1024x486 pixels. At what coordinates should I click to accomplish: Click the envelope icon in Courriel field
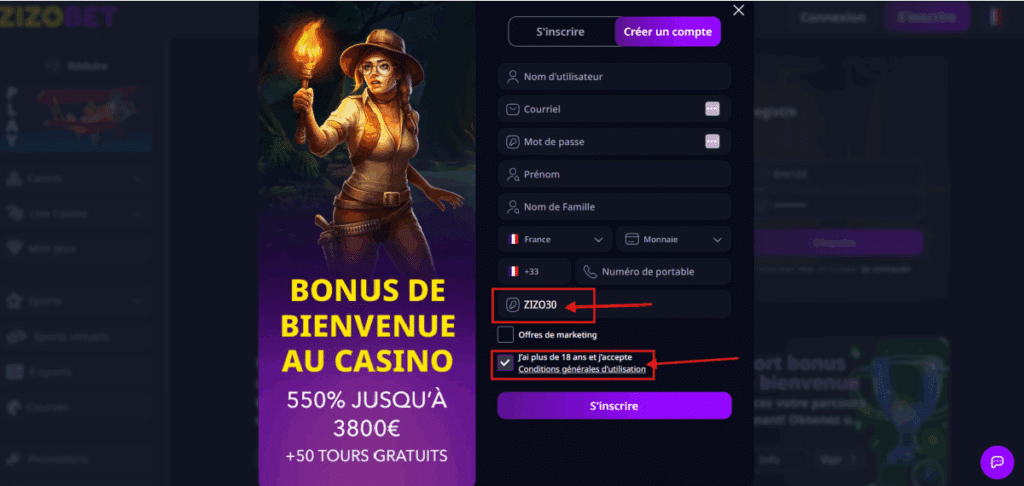tap(513, 109)
